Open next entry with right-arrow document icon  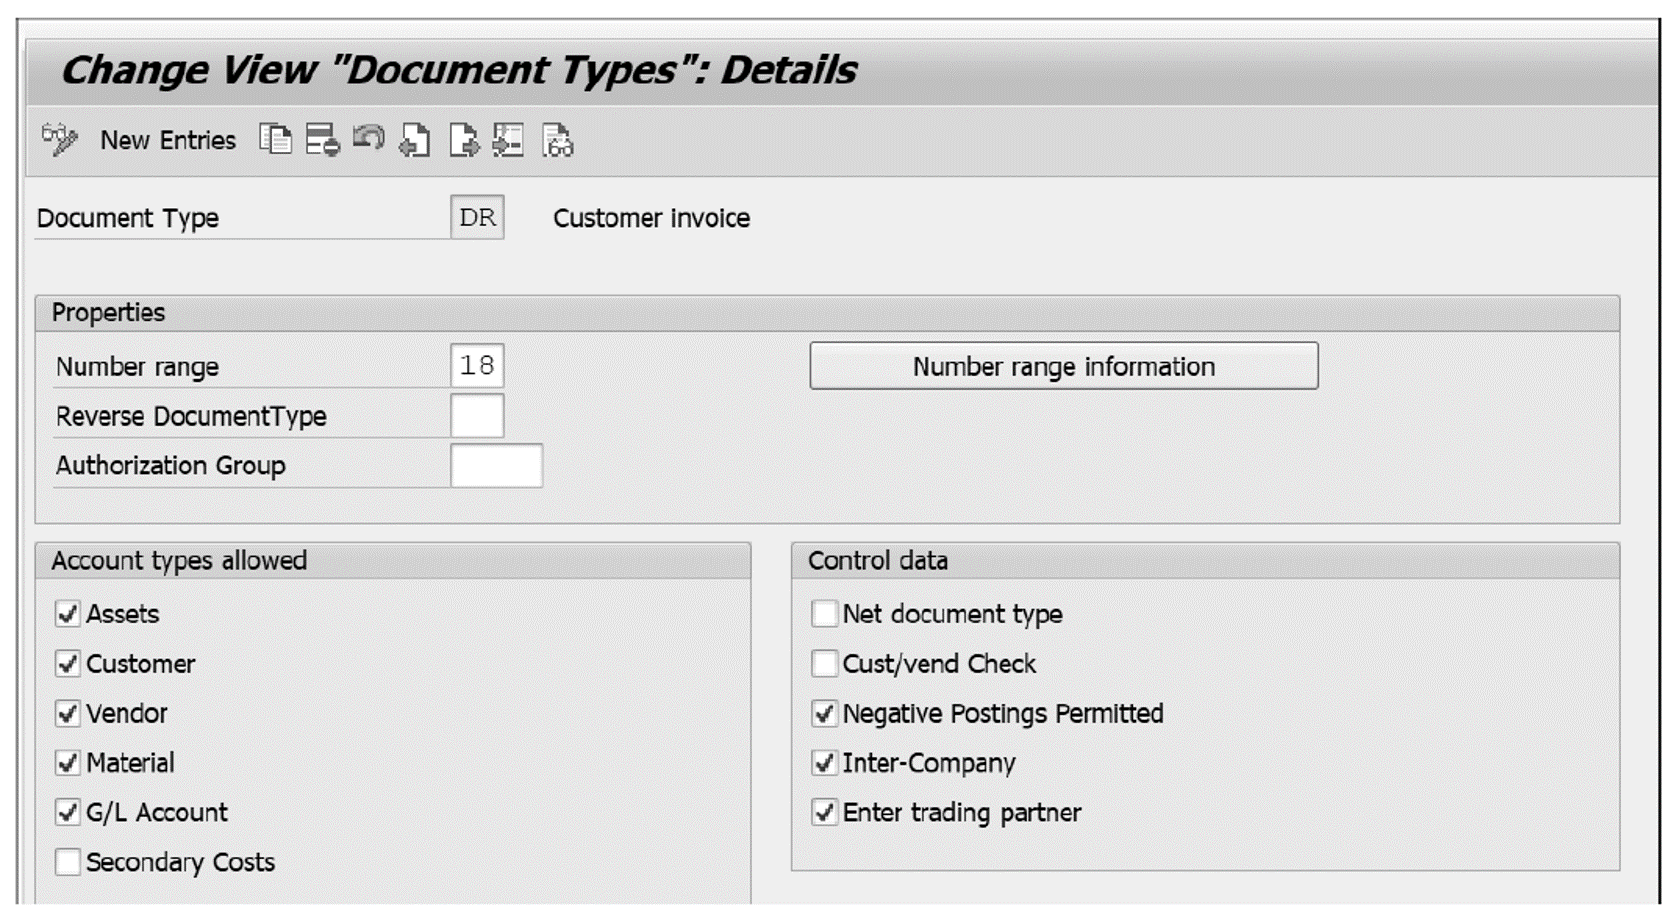coord(465,141)
